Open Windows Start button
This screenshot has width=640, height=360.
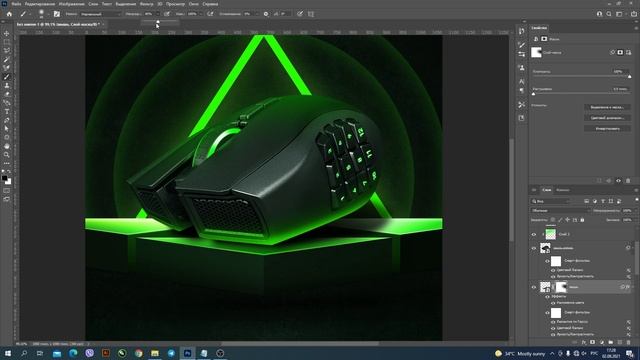pos(8,353)
